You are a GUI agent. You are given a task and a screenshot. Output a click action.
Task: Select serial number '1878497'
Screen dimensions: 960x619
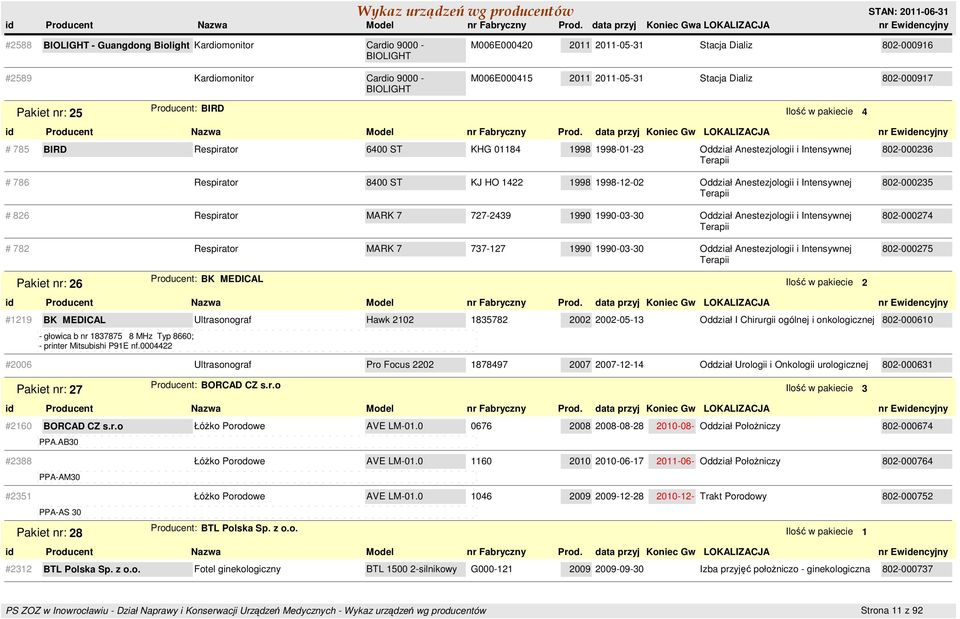point(489,365)
